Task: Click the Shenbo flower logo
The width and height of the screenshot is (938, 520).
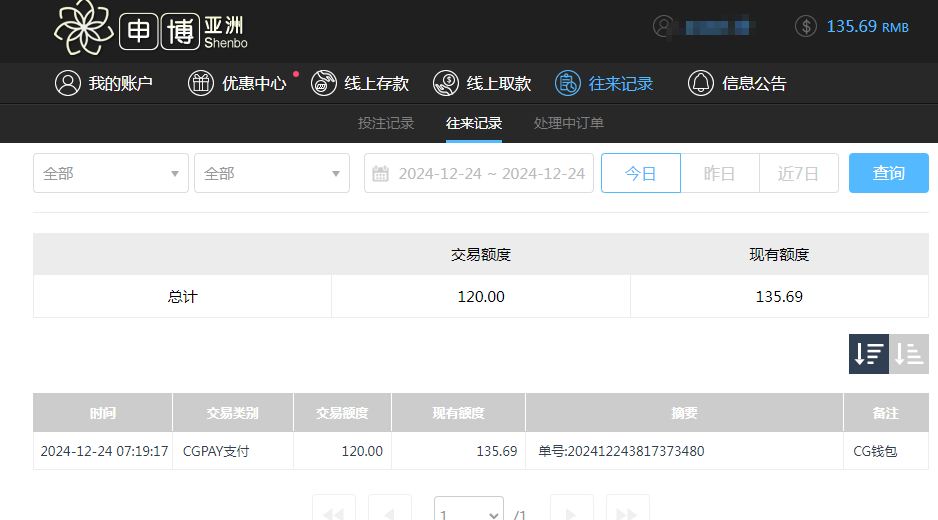Action: (x=83, y=28)
